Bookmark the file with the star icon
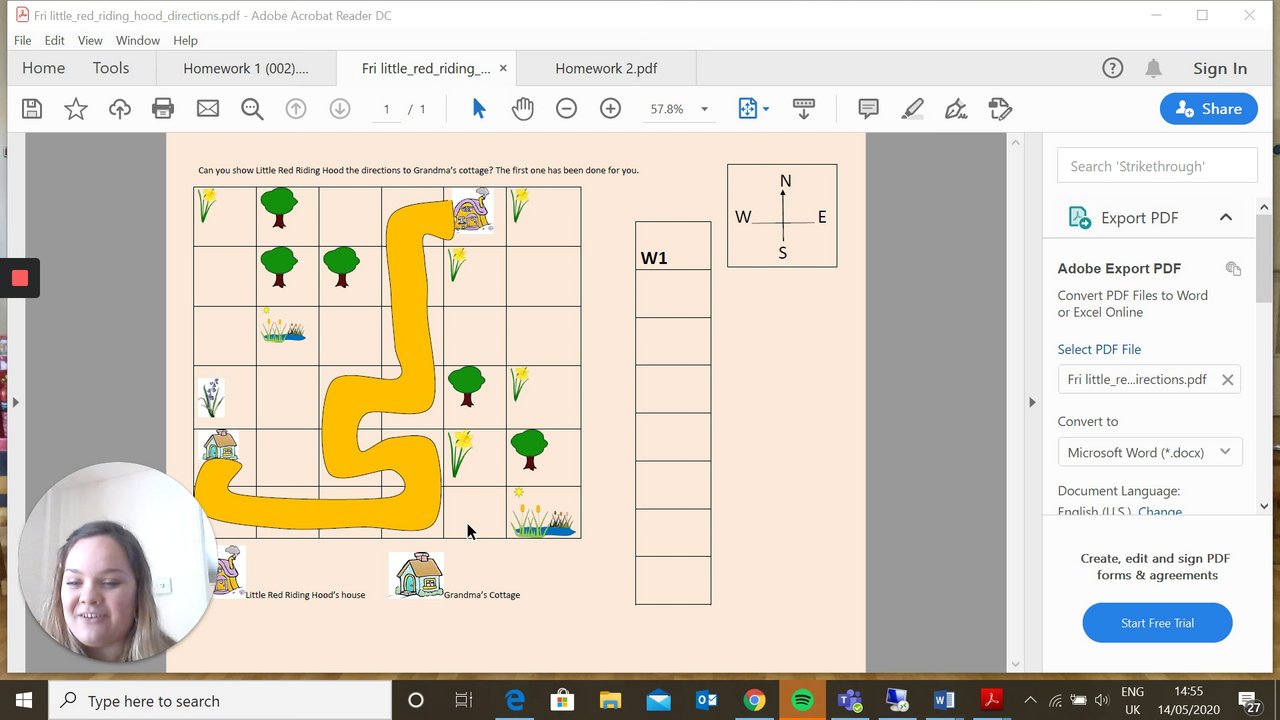1280x720 pixels. coord(76,109)
